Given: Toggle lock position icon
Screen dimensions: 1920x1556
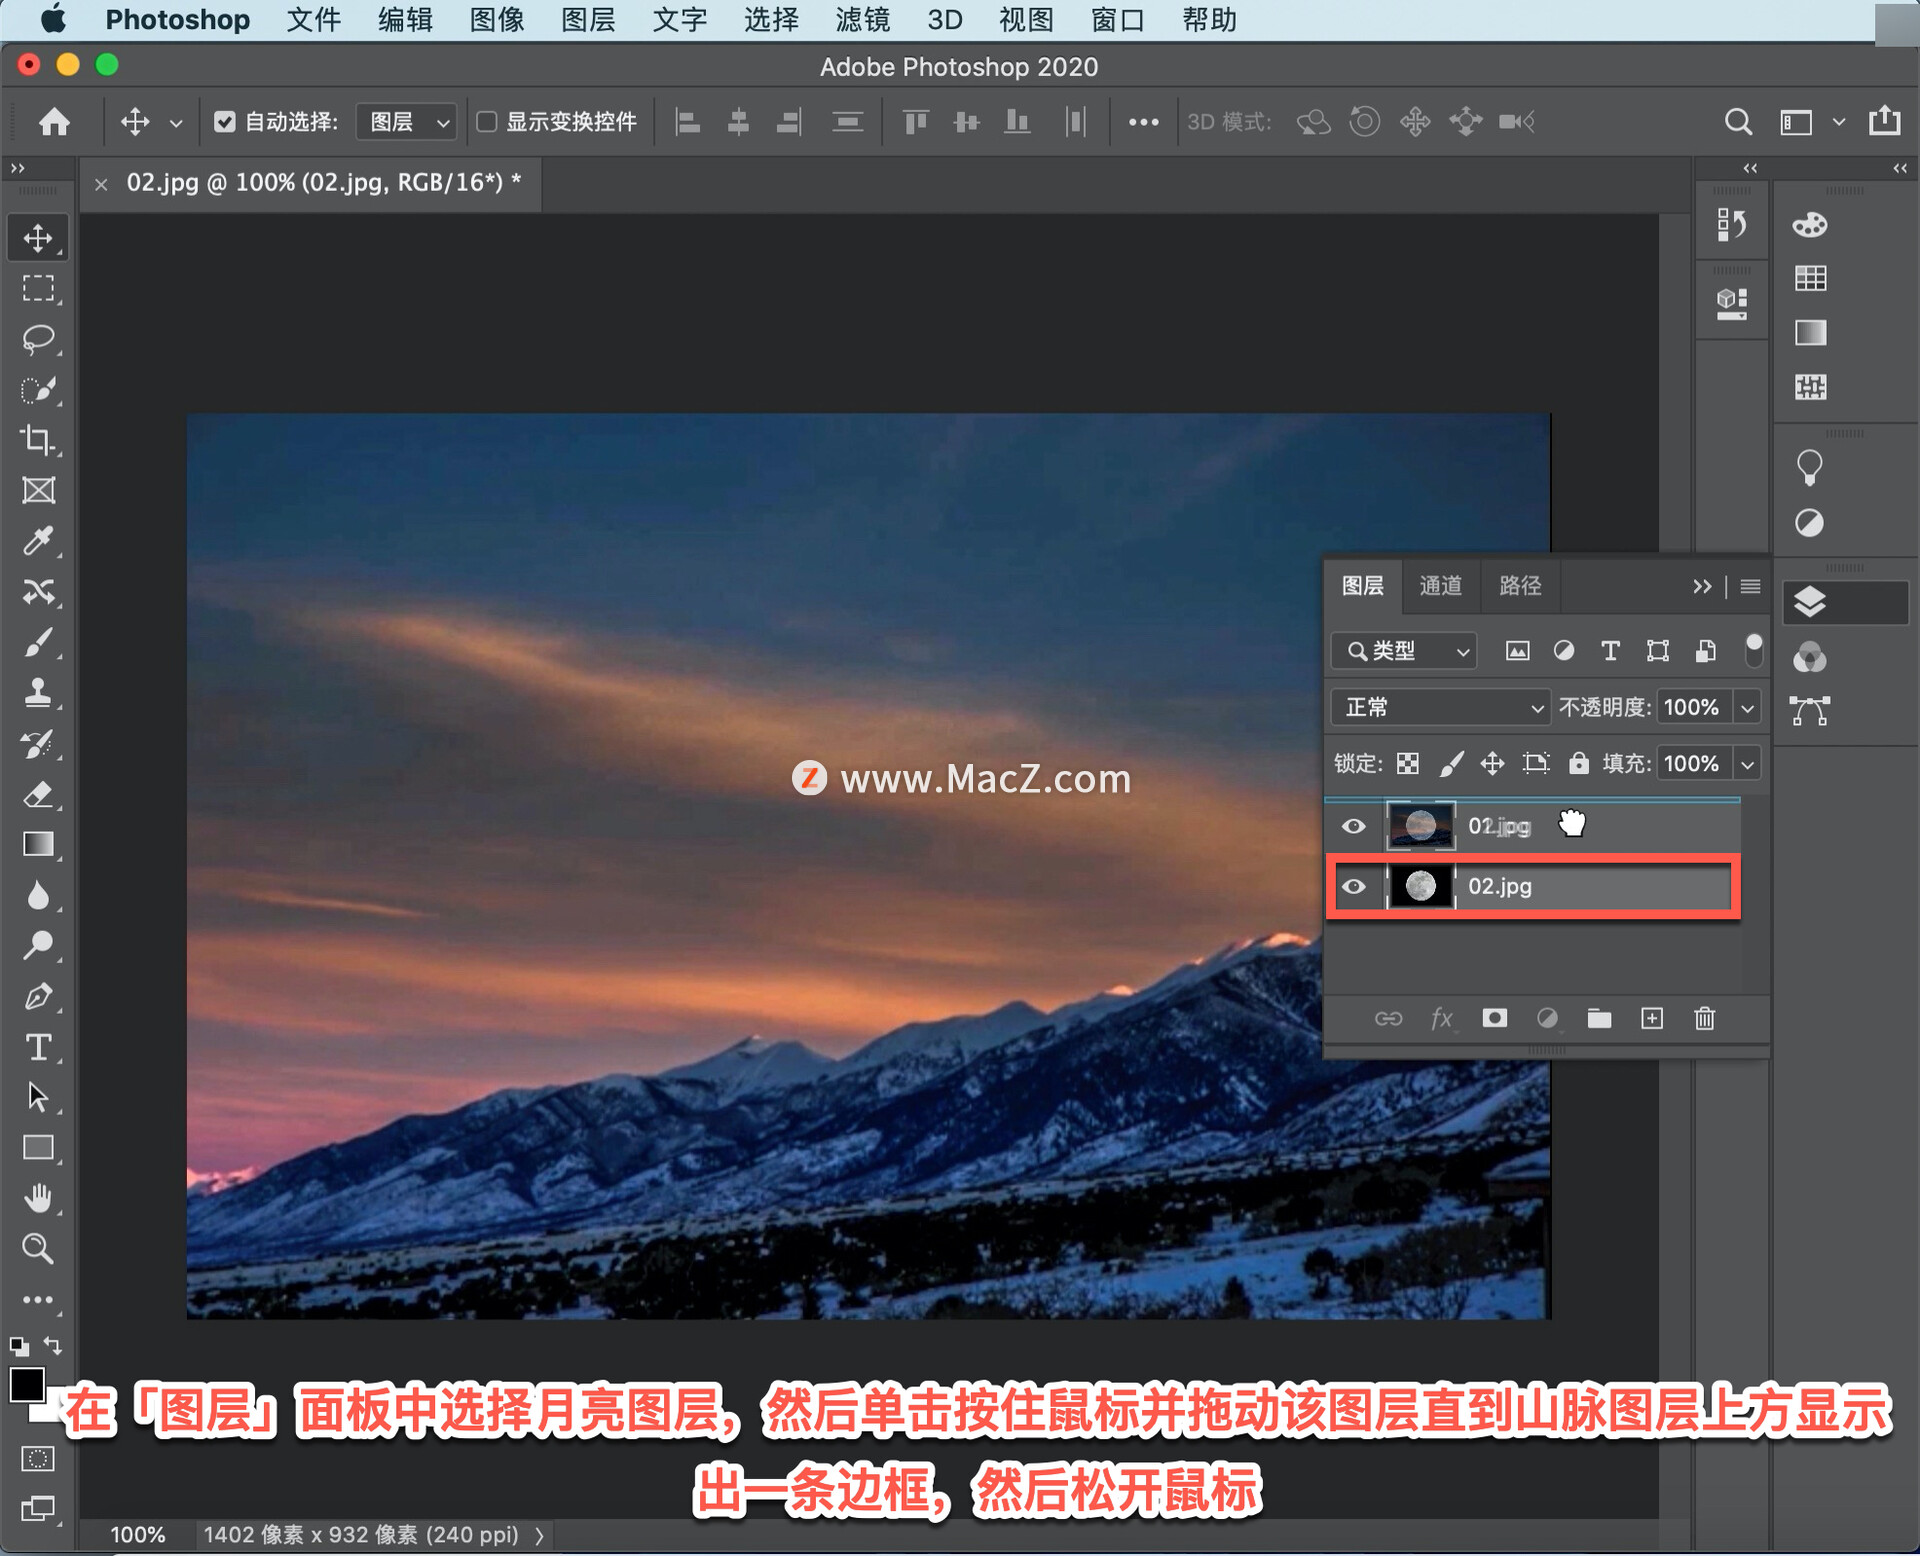Looking at the screenshot, I should pyautogui.click(x=1492, y=764).
